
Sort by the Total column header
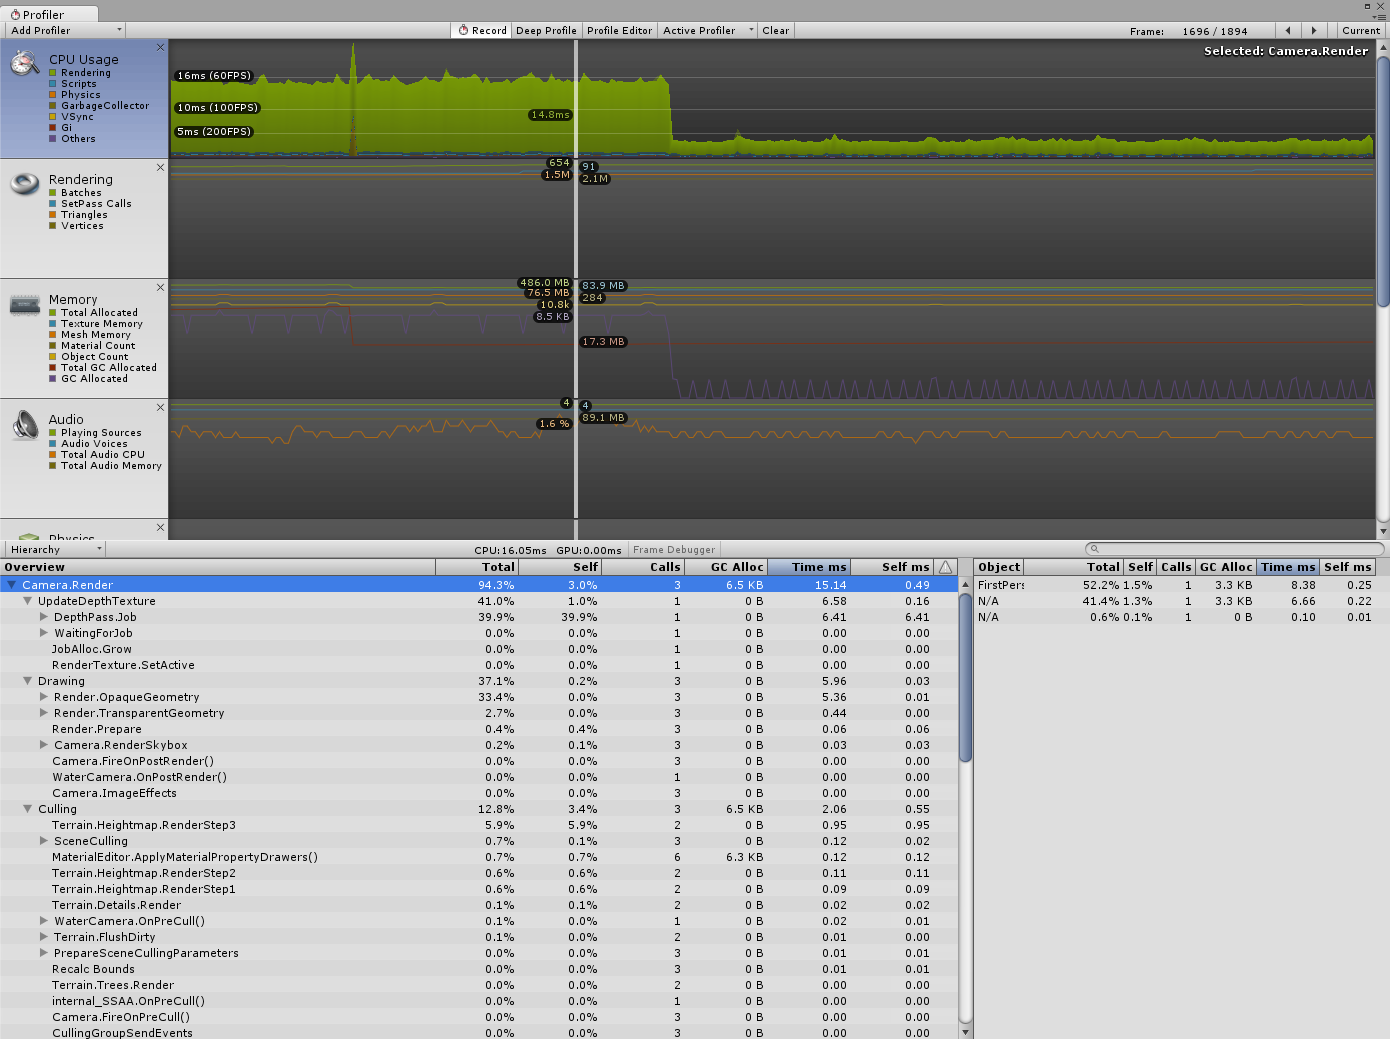tap(477, 567)
